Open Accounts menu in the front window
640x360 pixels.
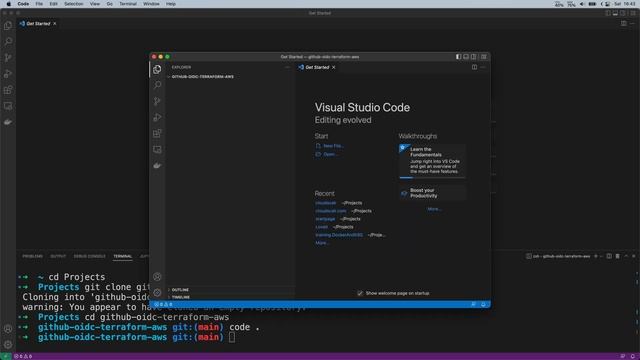coord(157,277)
